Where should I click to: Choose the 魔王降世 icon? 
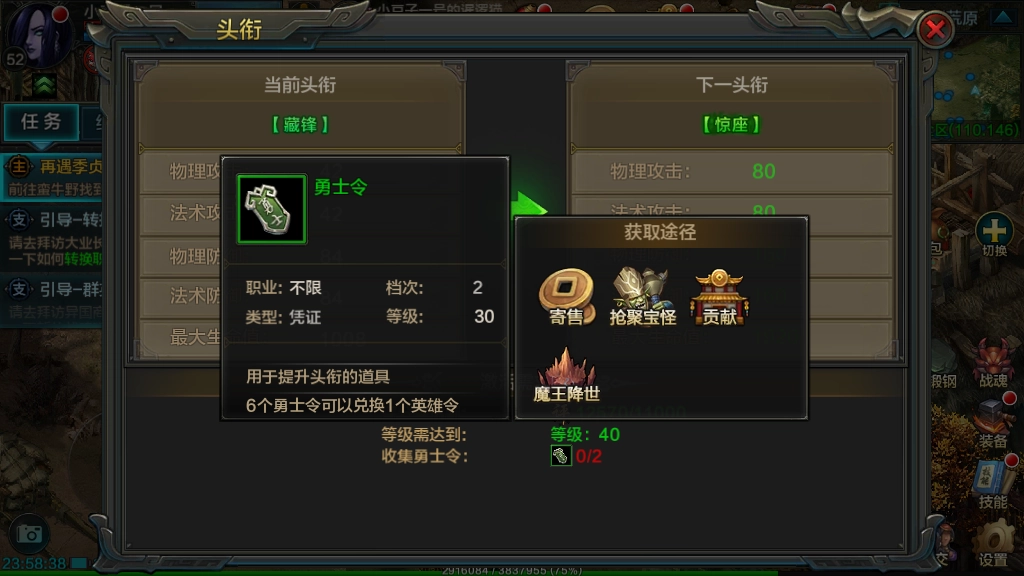tap(566, 374)
